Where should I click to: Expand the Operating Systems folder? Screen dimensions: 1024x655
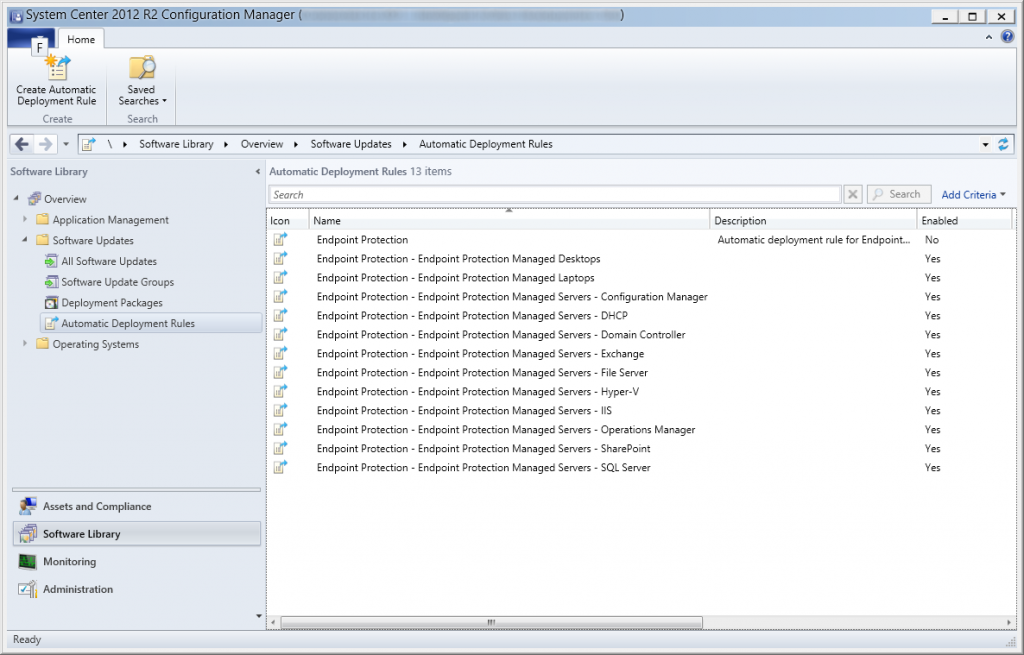(25, 343)
